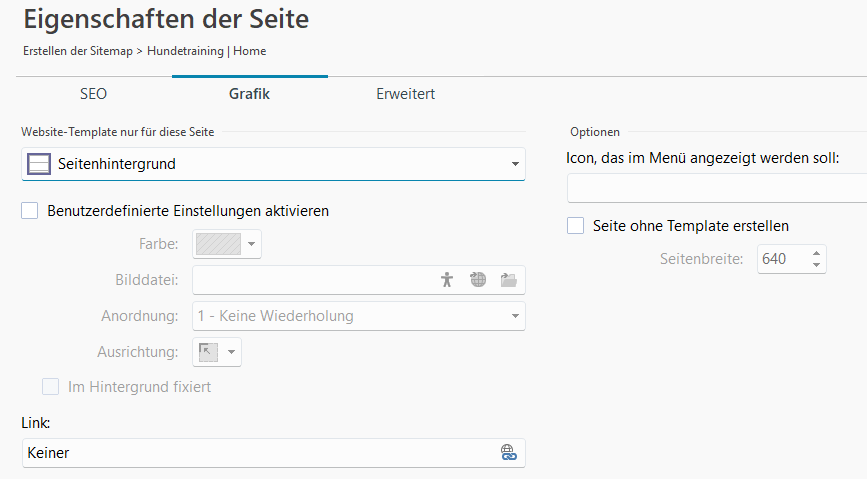
Task: Click the Ausrichtung alignment arrow icon
Action: pyautogui.click(x=208, y=352)
